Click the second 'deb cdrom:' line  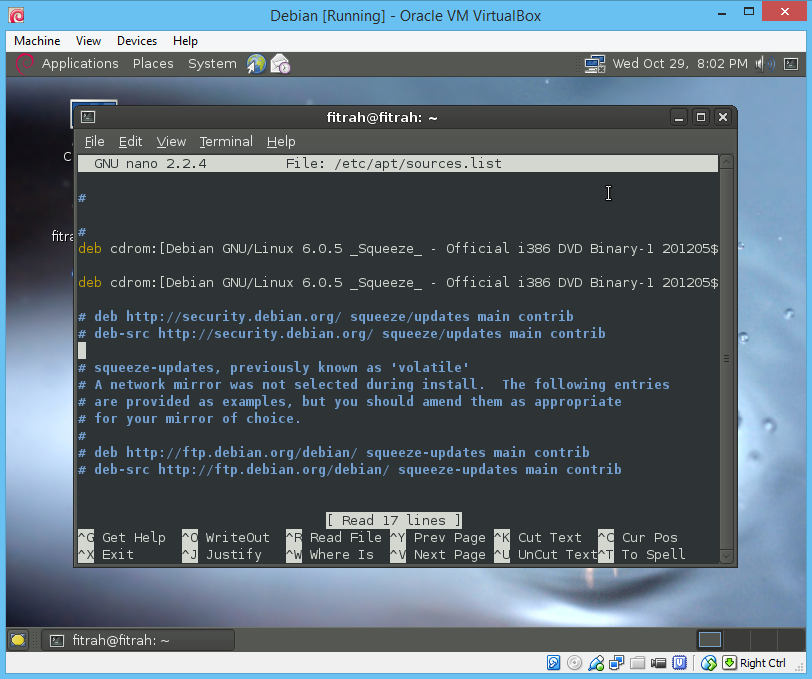tap(398, 282)
